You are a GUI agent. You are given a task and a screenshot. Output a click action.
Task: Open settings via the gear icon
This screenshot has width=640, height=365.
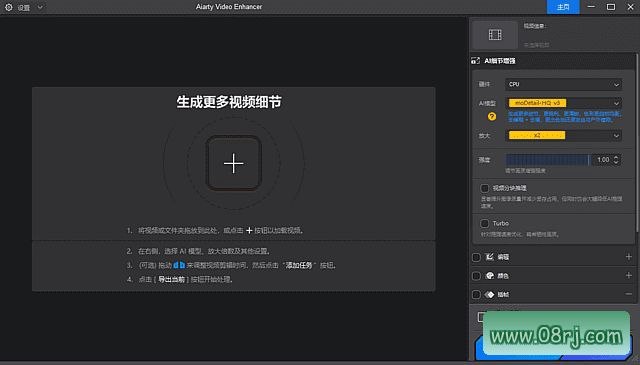(x=9, y=7)
